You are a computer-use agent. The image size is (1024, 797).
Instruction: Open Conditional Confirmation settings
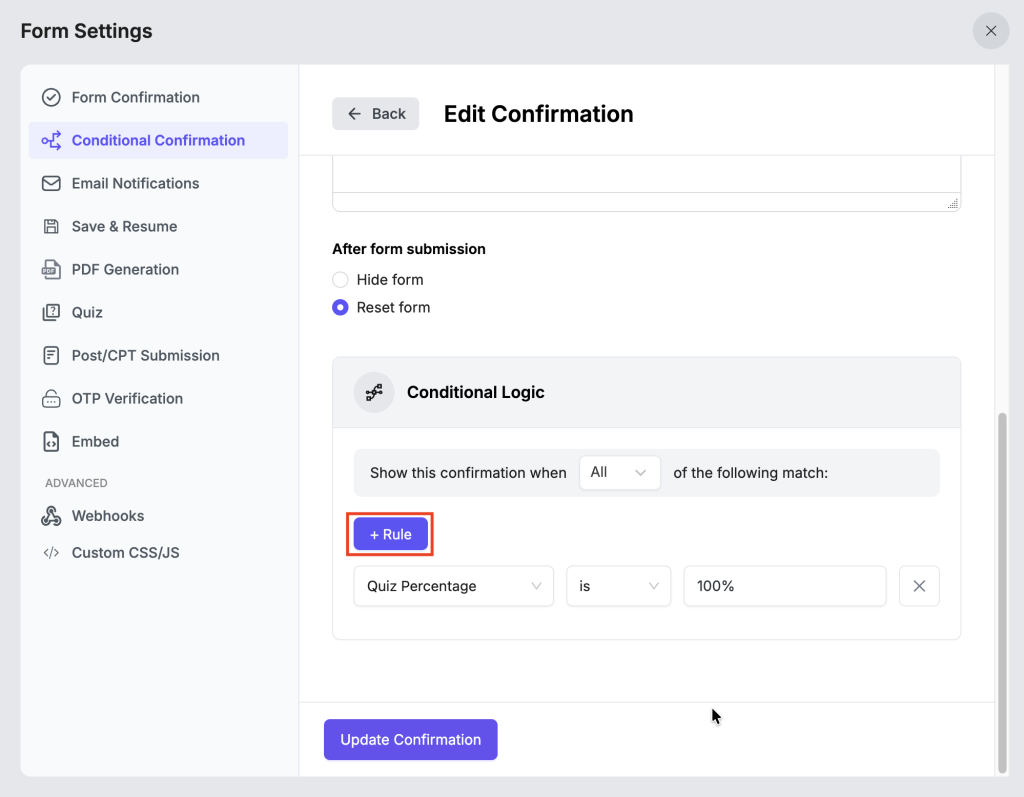158,140
